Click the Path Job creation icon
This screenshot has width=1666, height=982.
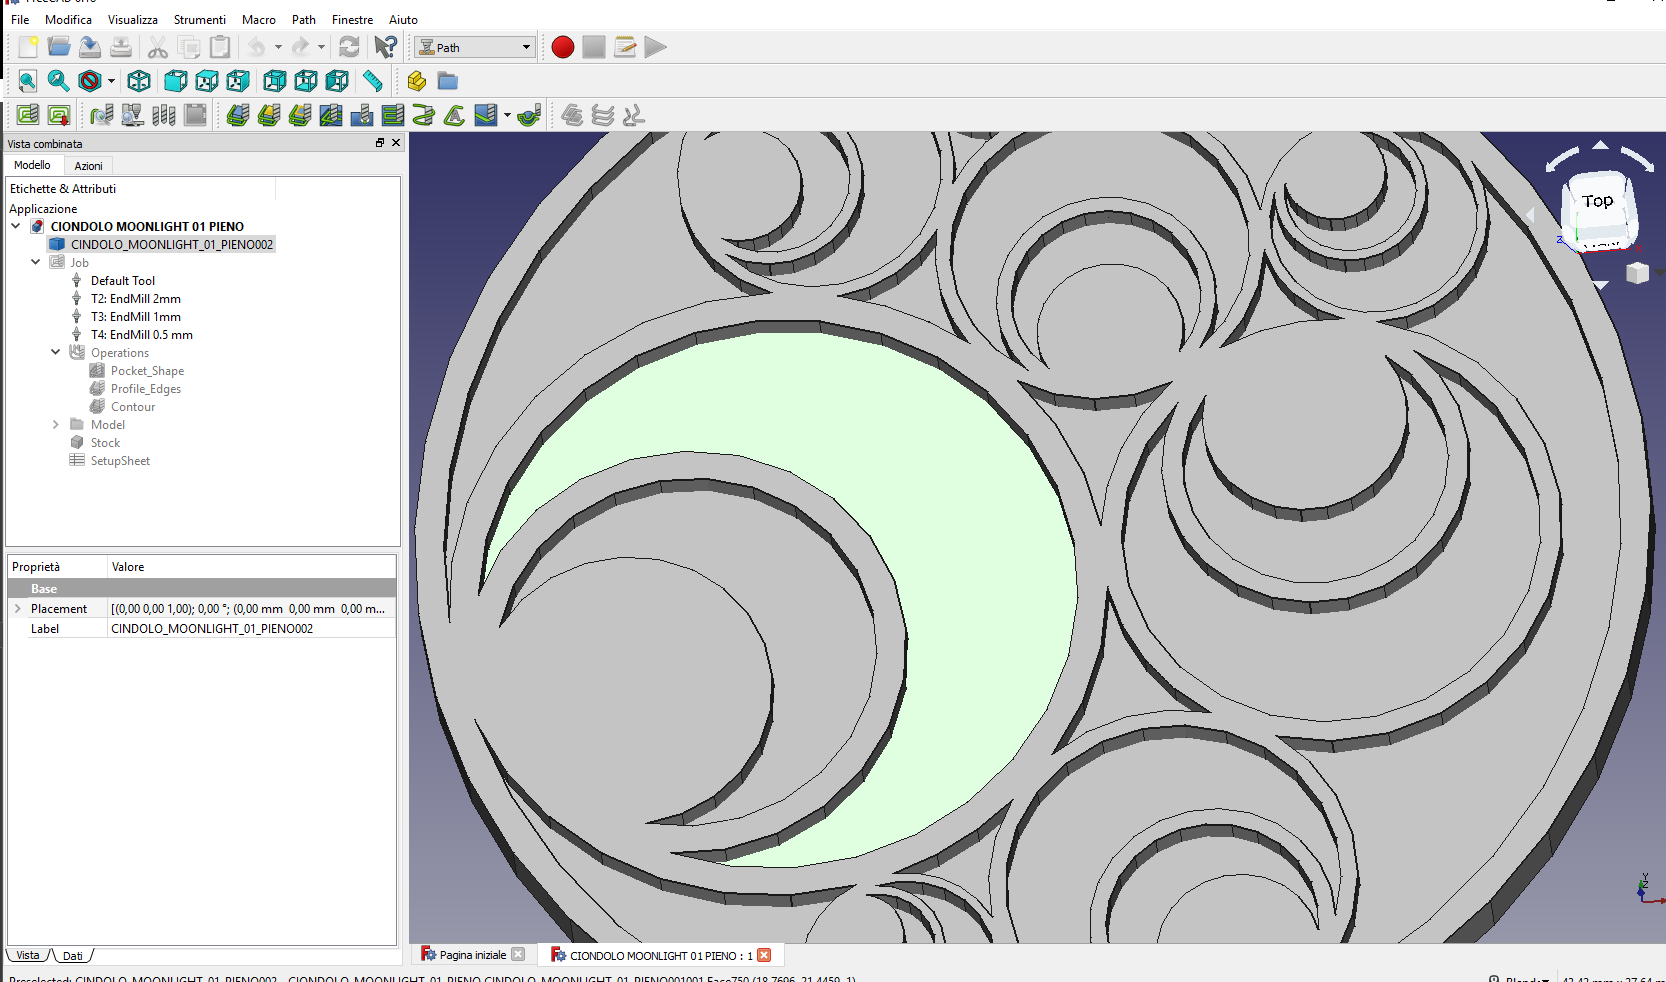click(x=28, y=115)
